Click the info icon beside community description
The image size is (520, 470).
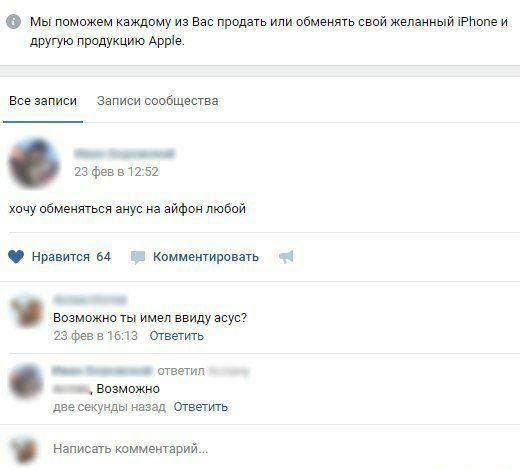click(x=14, y=22)
